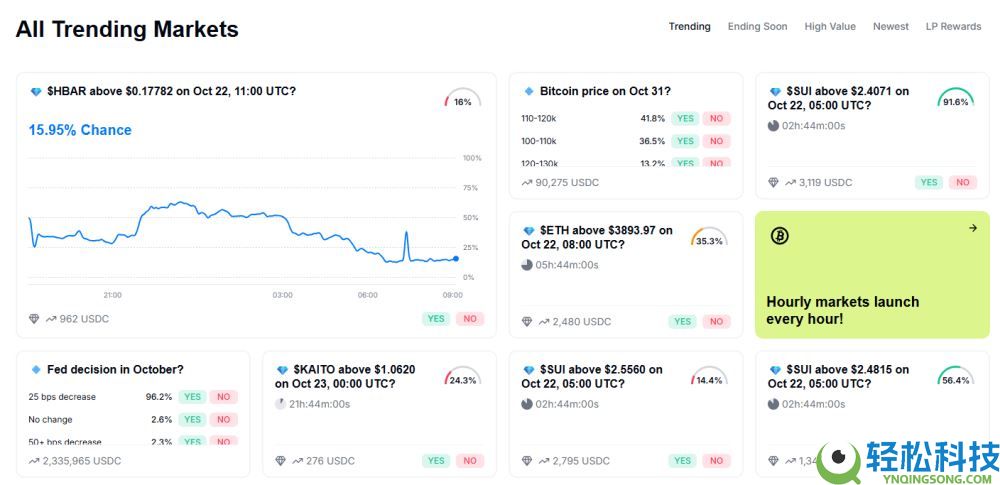Click the diamond icon beside $HBAR market title
This screenshot has height=485, width=1000.
pos(36,92)
